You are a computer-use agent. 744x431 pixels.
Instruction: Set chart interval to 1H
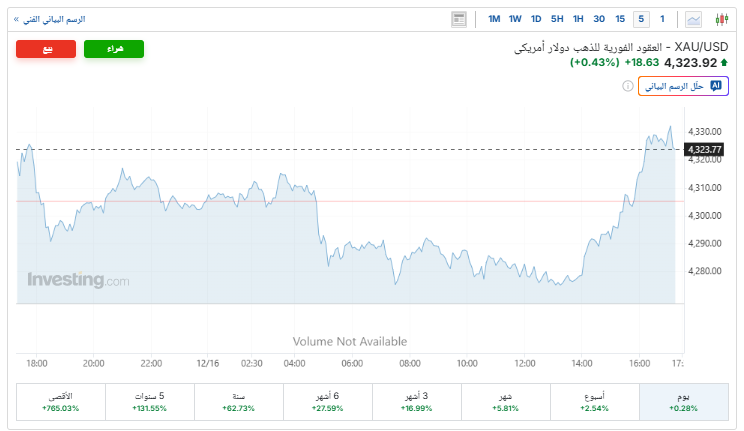[x=578, y=19]
